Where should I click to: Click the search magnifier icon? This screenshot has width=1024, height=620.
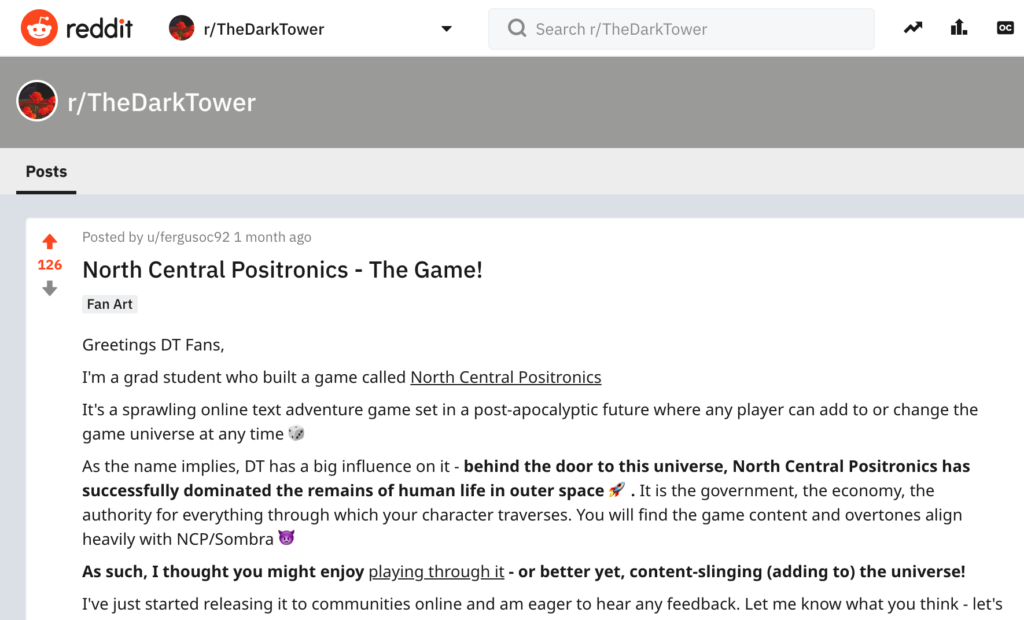click(517, 29)
